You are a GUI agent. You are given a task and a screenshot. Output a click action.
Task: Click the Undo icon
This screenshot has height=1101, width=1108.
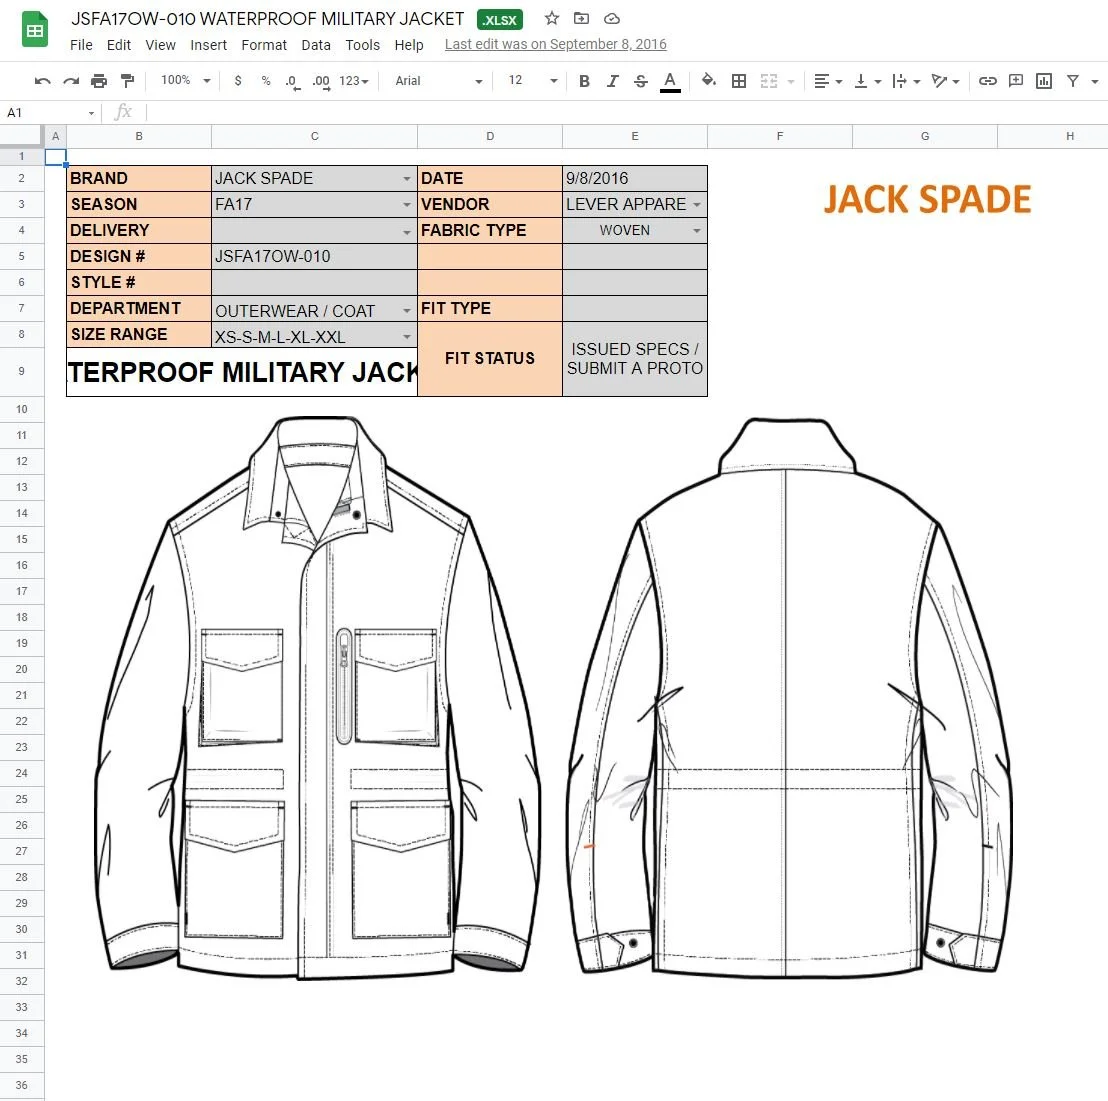coord(42,81)
